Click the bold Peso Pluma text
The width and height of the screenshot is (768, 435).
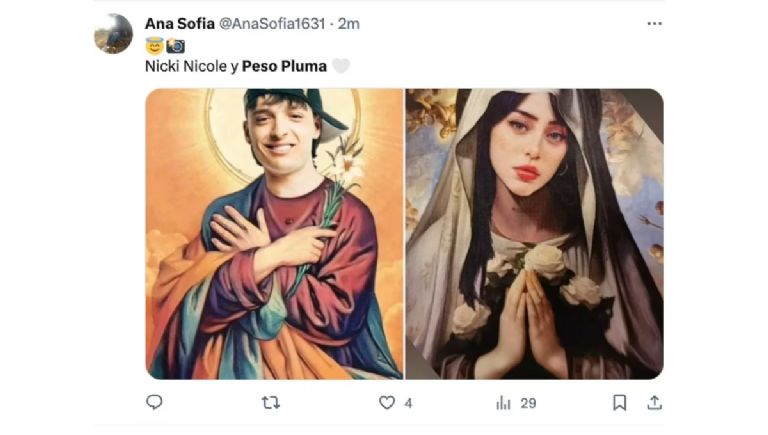pyautogui.click(x=285, y=66)
